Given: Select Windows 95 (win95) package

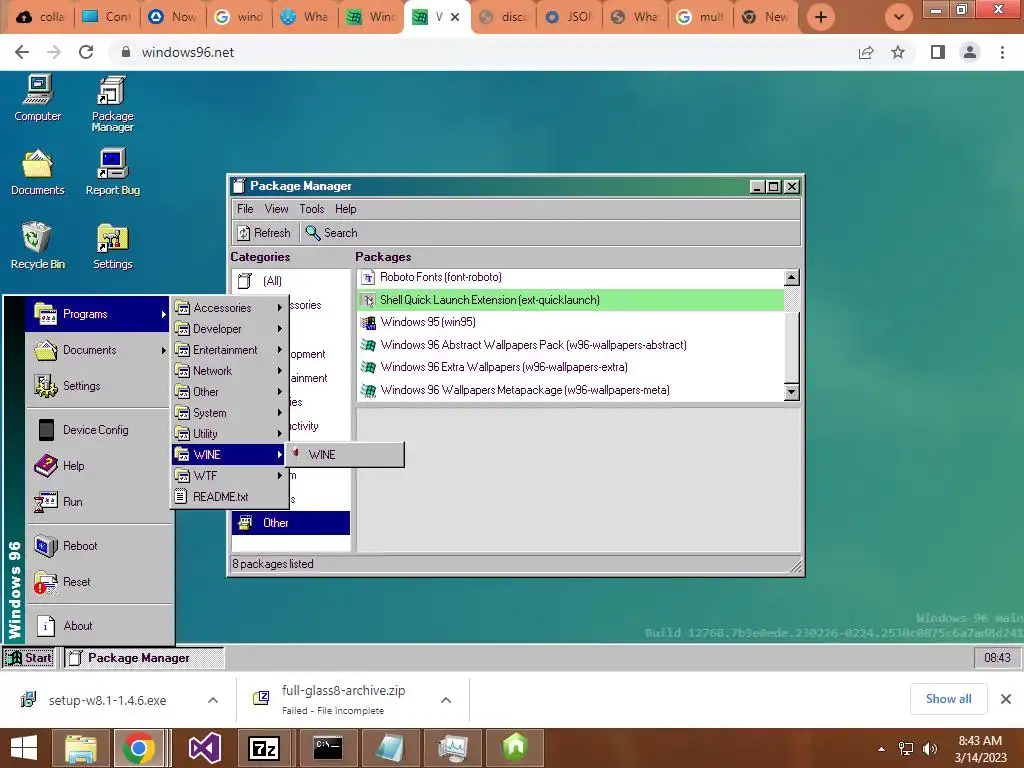Looking at the screenshot, I should (x=570, y=322).
